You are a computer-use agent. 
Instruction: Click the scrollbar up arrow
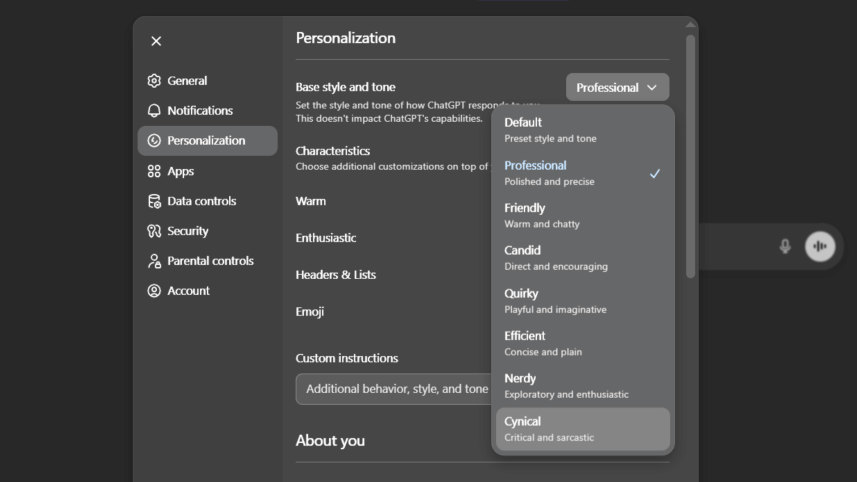click(x=690, y=25)
